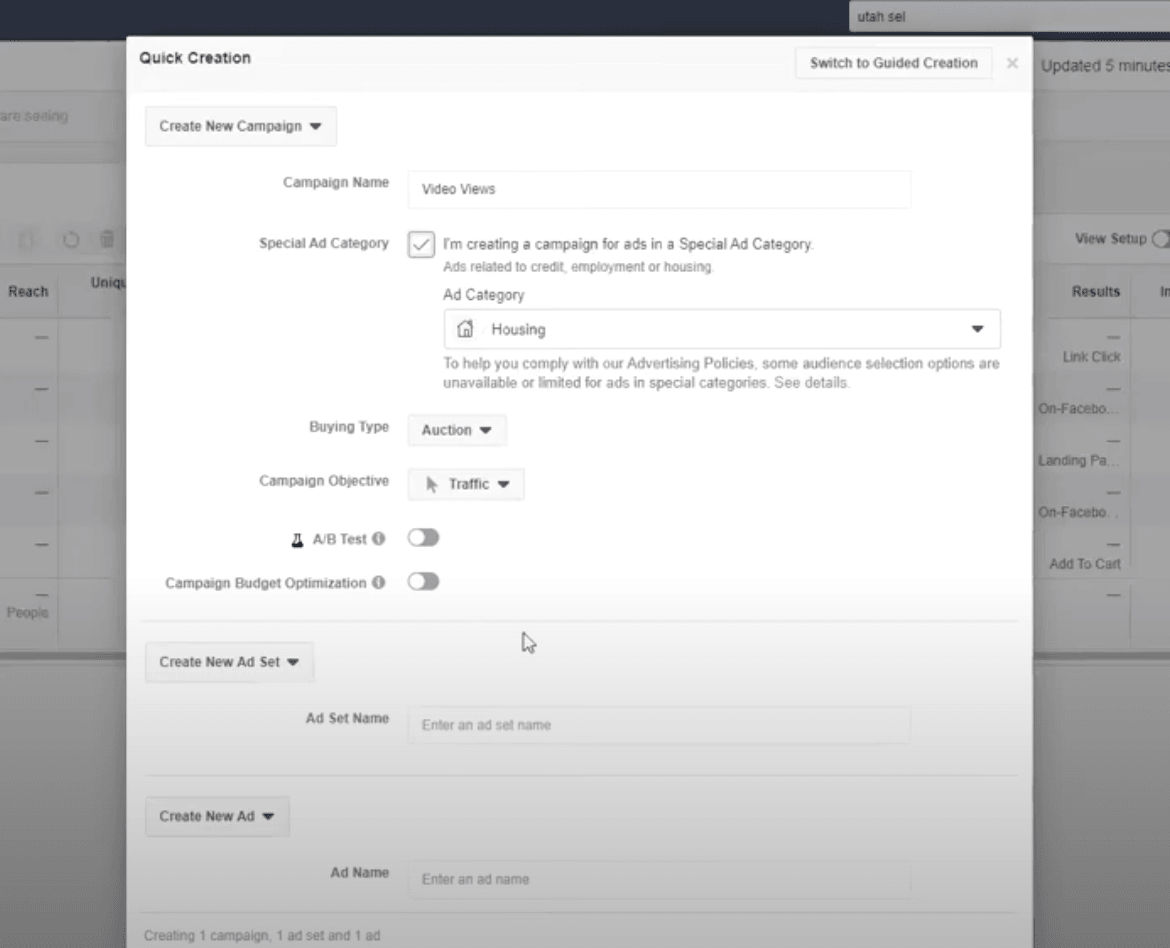Close the Quick Creation dialog
The width and height of the screenshot is (1170, 948).
coord(1012,63)
